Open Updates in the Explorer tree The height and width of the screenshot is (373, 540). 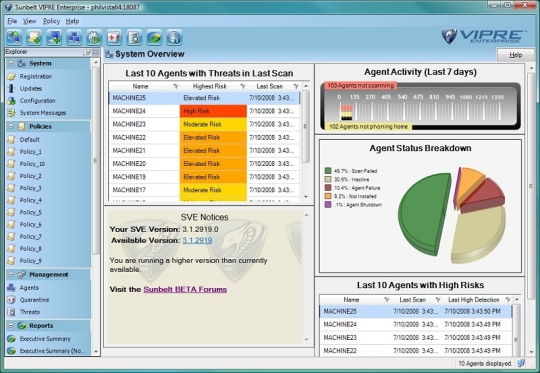(31, 89)
